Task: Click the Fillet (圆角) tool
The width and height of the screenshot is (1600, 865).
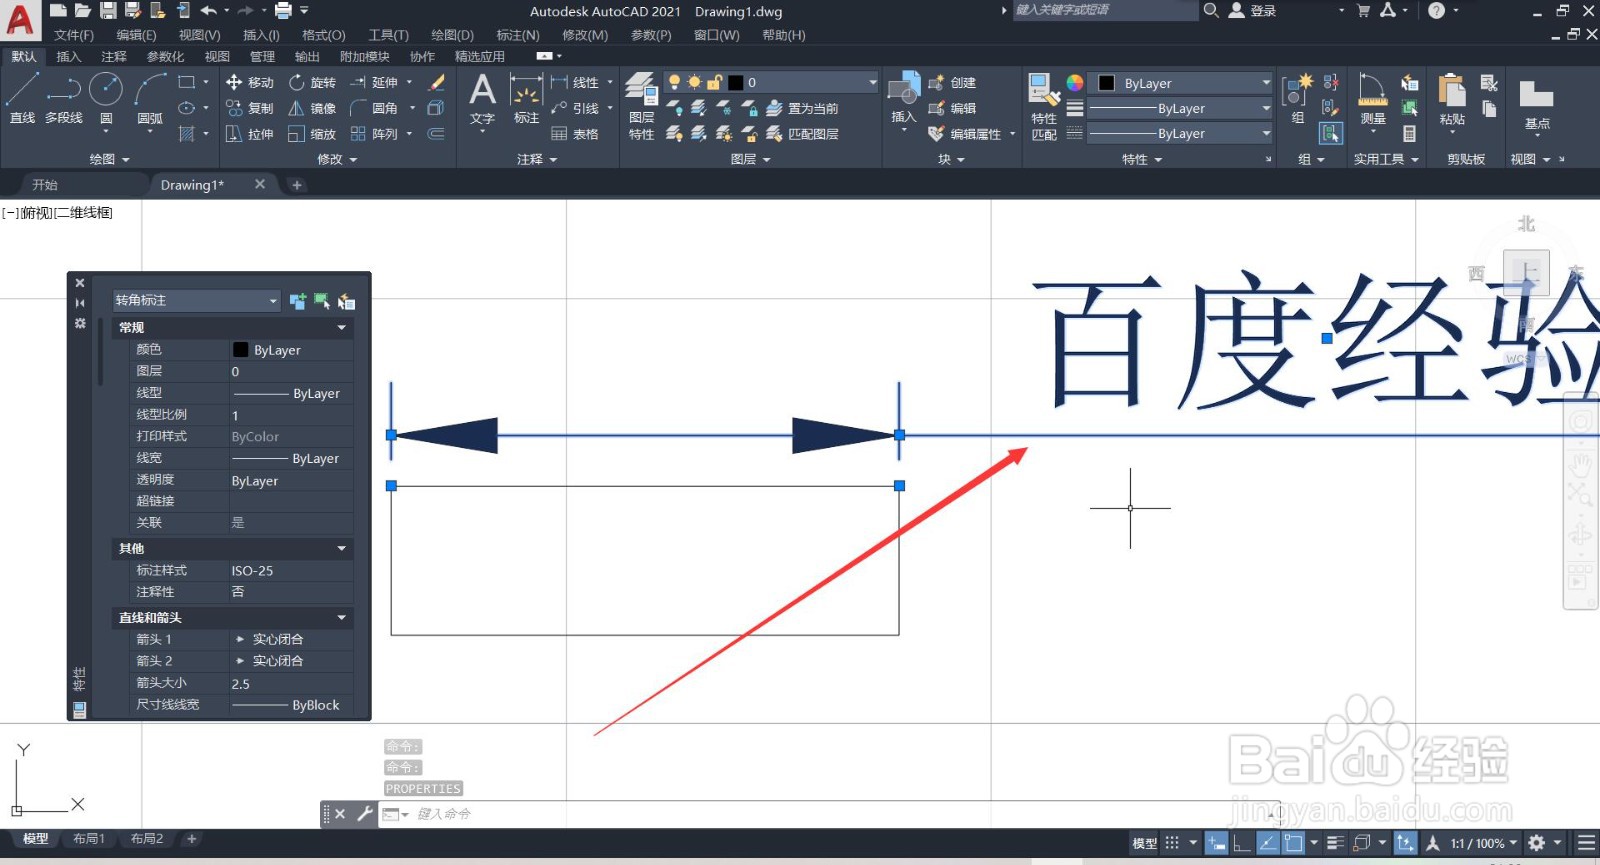Action: tap(374, 108)
